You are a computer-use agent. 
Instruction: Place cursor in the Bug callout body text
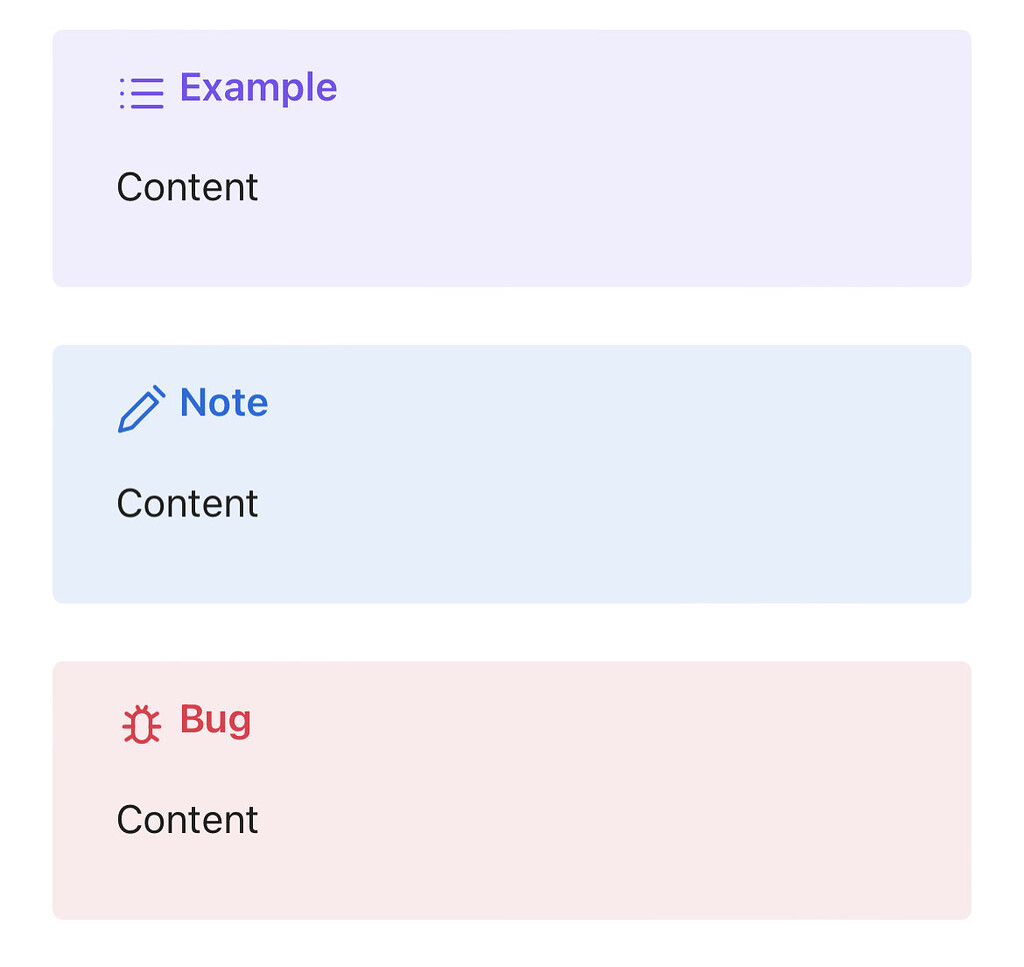pyautogui.click(x=187, y=819)
